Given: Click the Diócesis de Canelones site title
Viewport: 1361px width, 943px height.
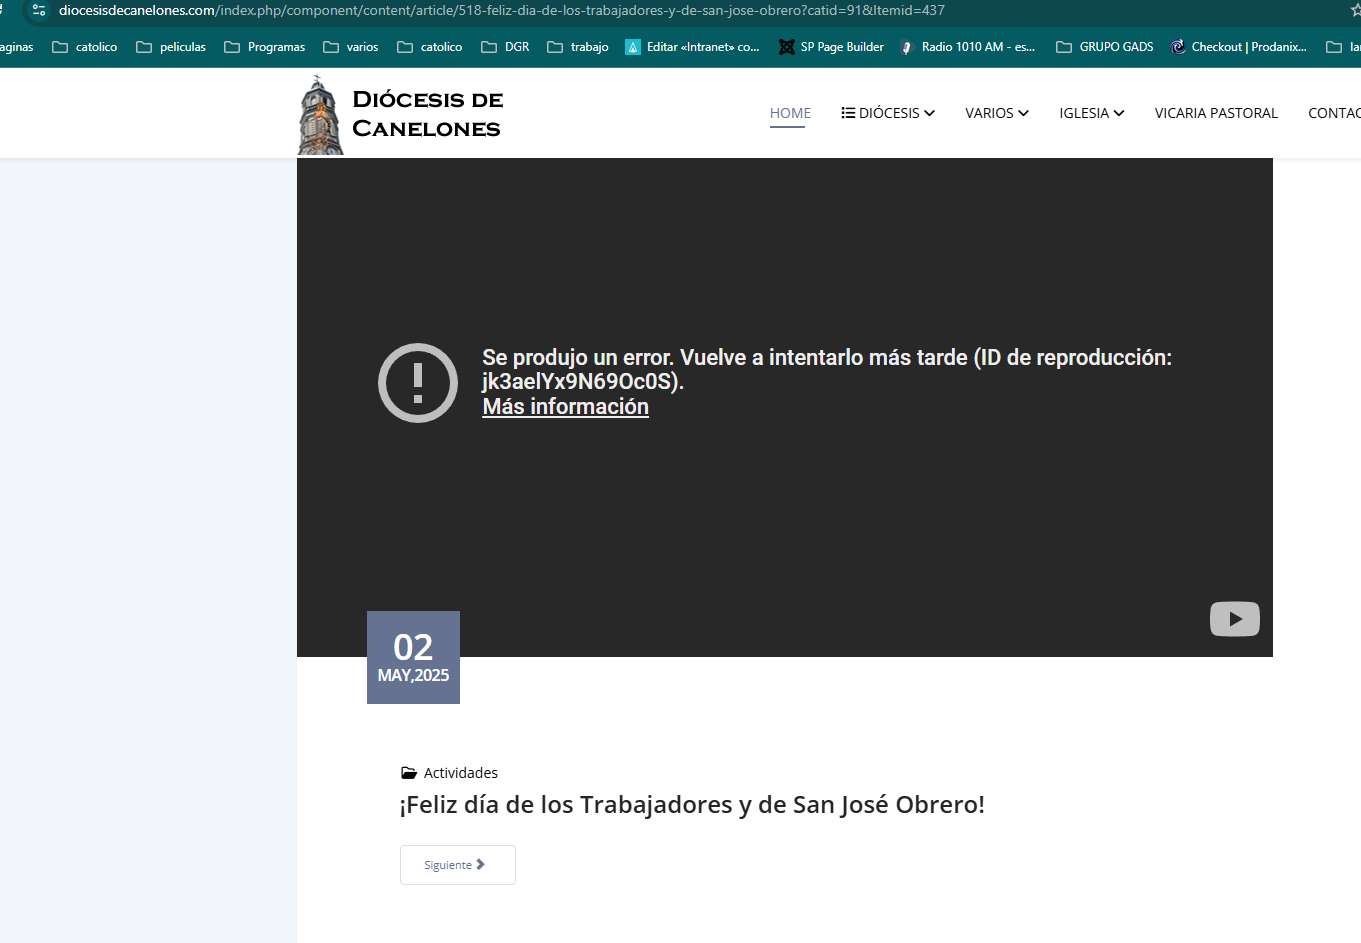Looking at the screenshot, I should point(428,114).
